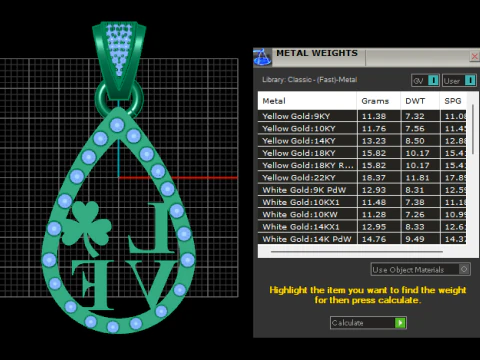This screenshot has height=360, width=480.
Task: Close the Metal Weights panel
Action: [x=474, y=56]
